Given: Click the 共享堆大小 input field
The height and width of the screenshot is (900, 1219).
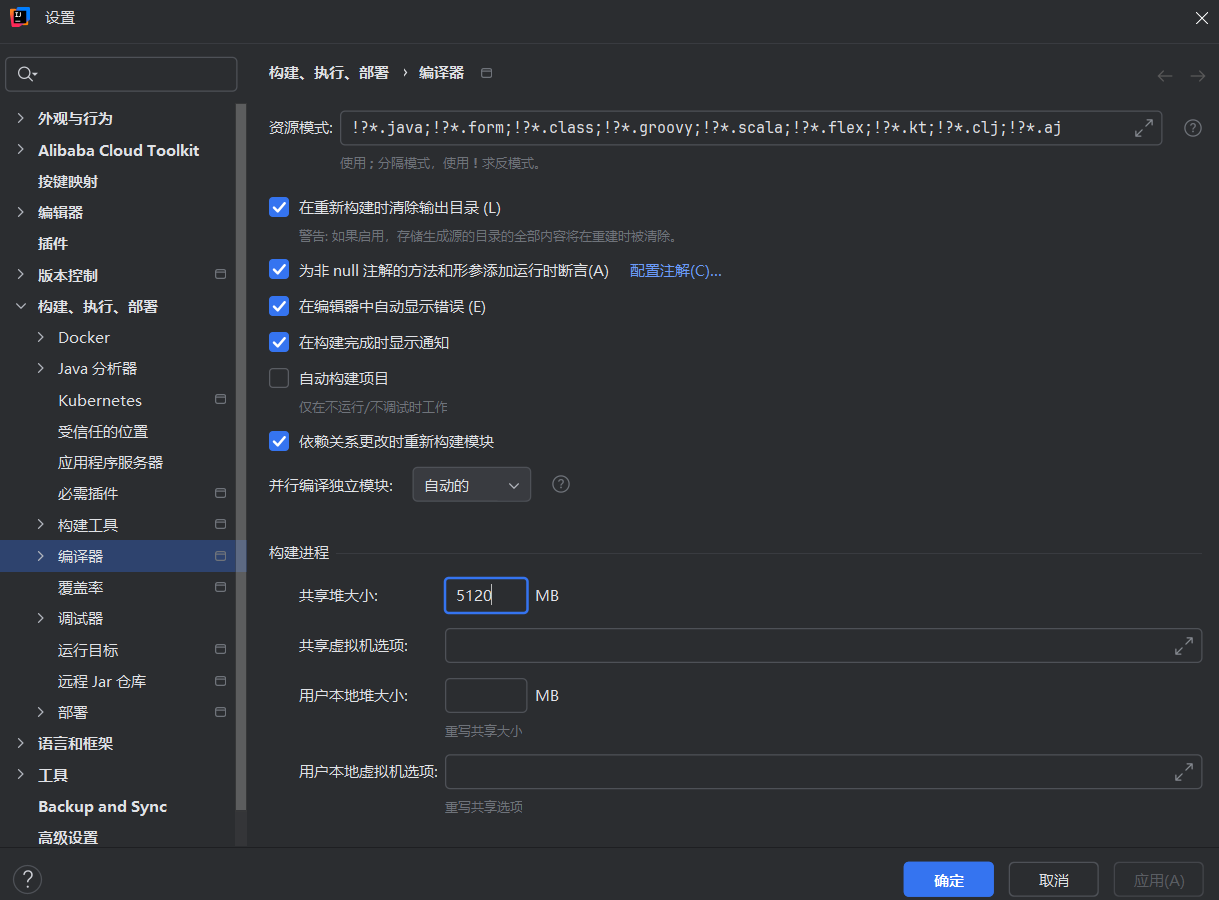Looking at the screenshot, I should [x=486, y=595].
